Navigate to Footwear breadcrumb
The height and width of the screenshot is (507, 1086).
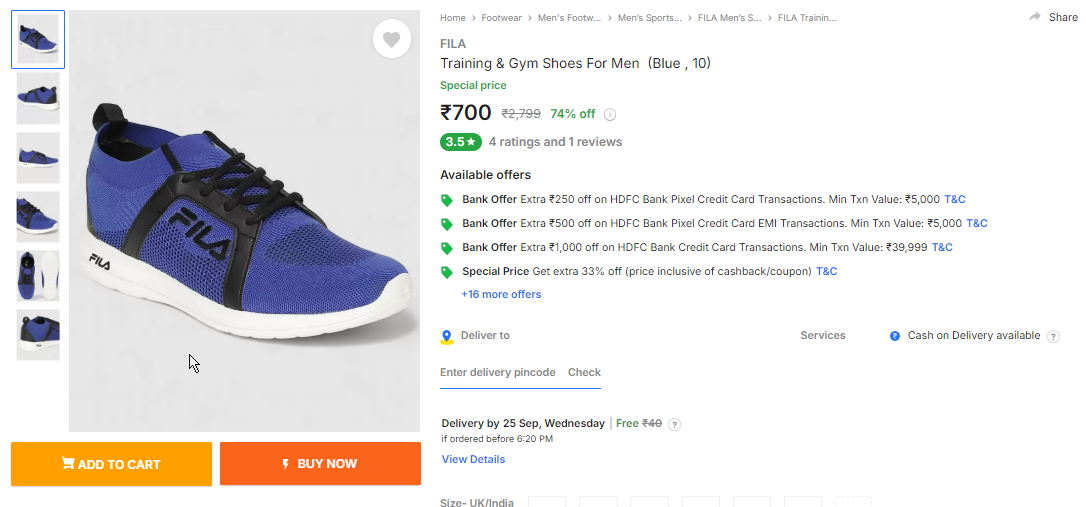click(x=501, y=18)
